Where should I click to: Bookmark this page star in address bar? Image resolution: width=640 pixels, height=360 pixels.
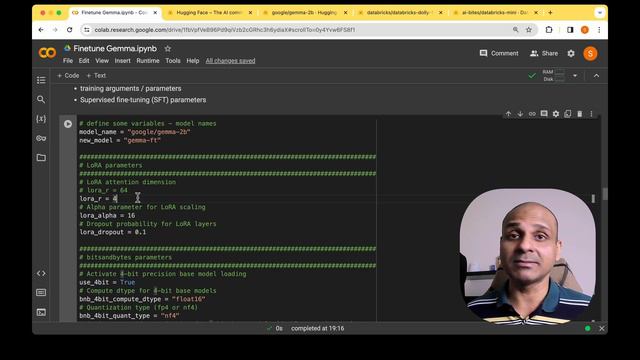(x=529, y=30)
